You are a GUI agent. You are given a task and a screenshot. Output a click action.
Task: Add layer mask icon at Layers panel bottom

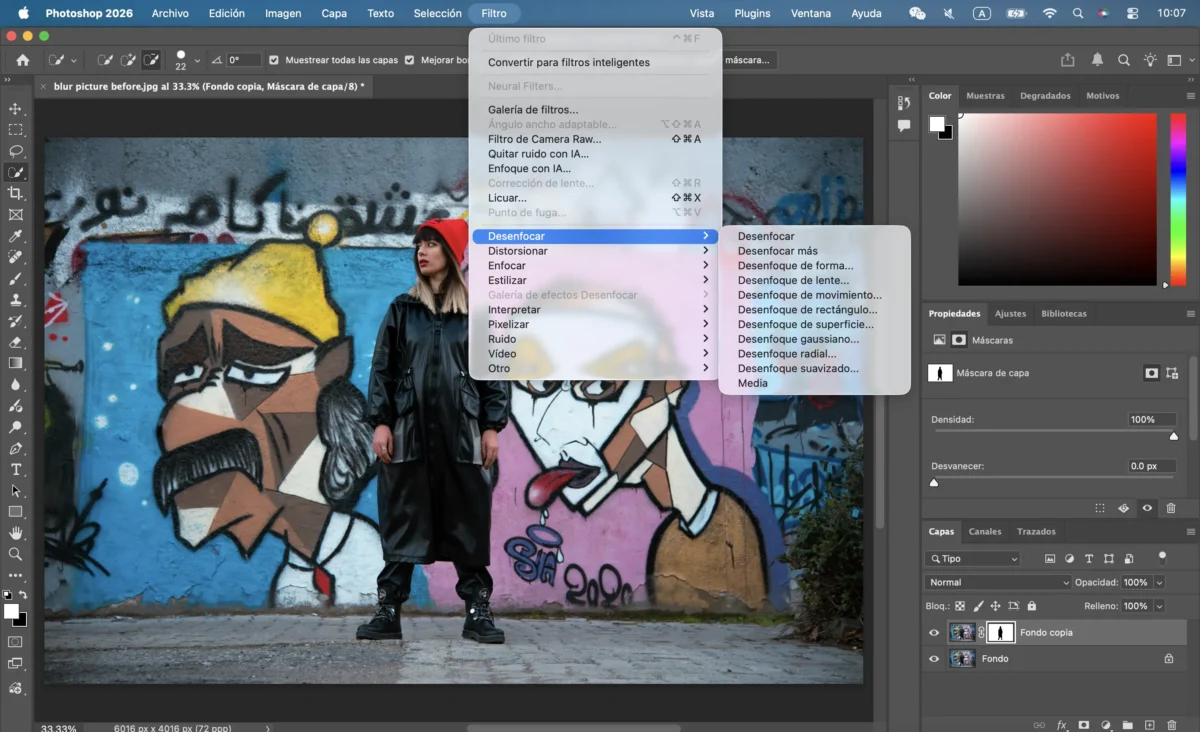pos(1083,725)
